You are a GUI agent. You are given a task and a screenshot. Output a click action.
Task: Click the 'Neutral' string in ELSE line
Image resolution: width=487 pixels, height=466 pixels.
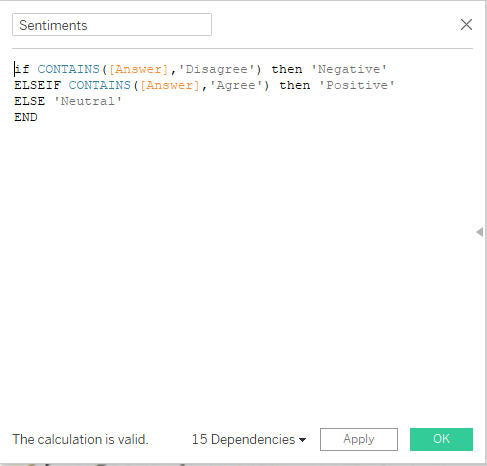pyautogui.click(x=88, y=101)
